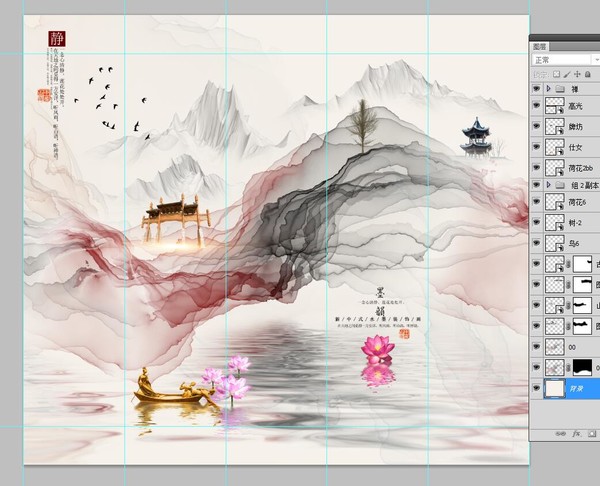Click the 仕女 layer name
600x486 pixels.
pos(576,147)
